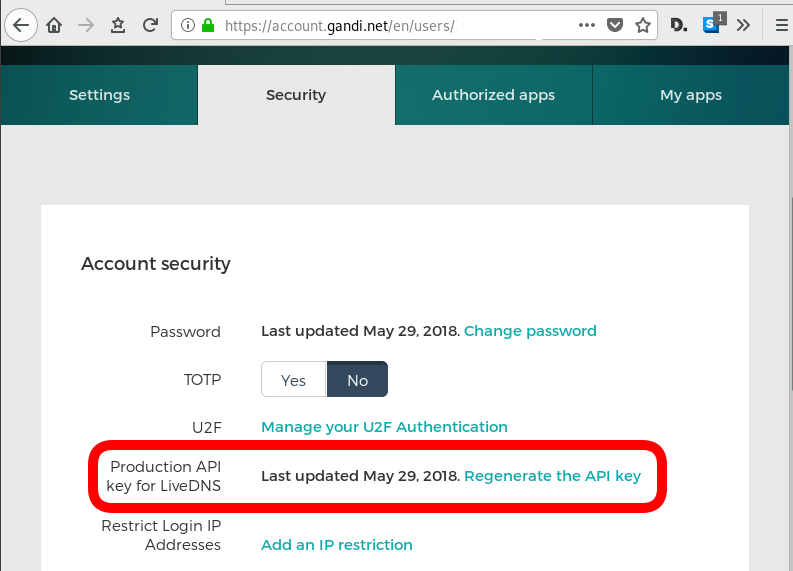
Task: Click the Pocket save icon
Action: 616,25
